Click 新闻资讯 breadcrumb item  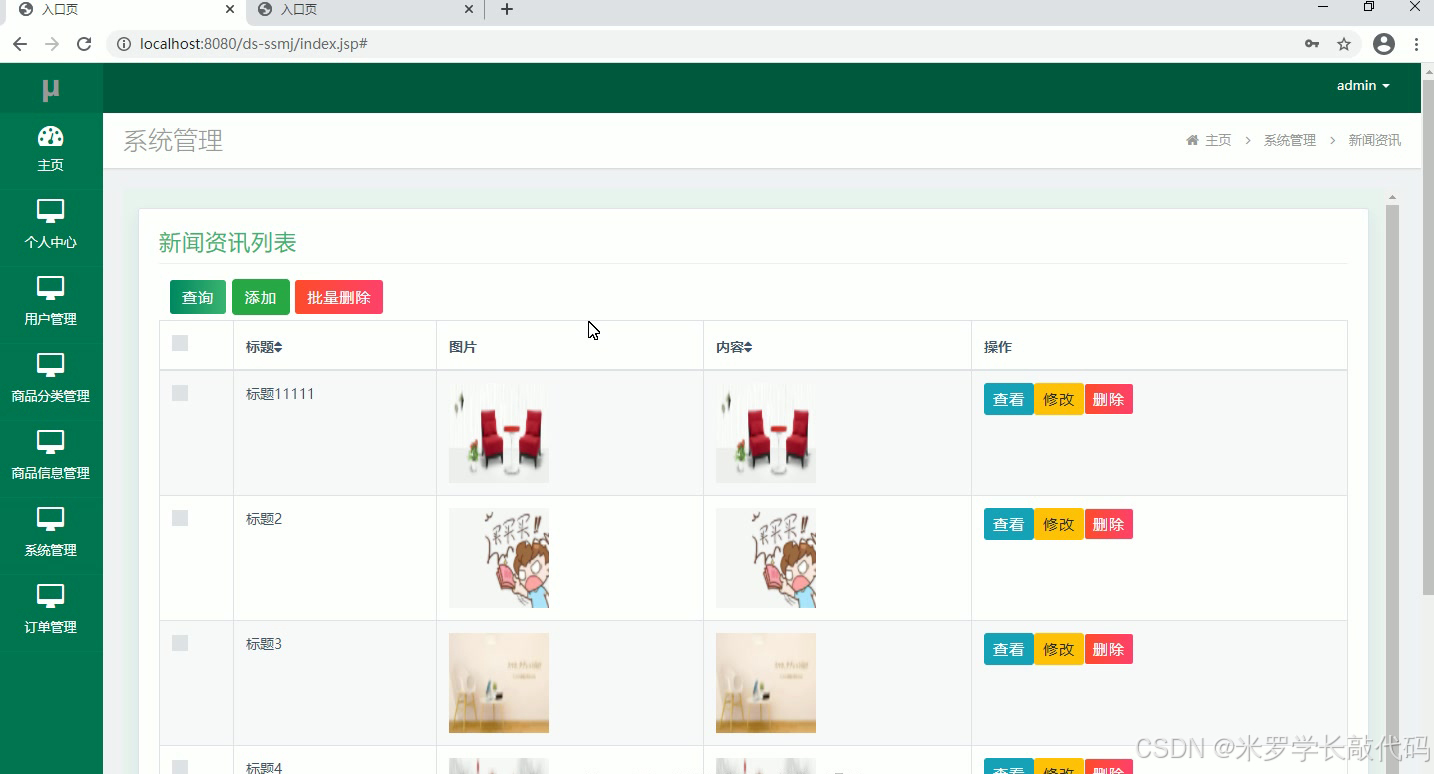[x=1375, y=140]
